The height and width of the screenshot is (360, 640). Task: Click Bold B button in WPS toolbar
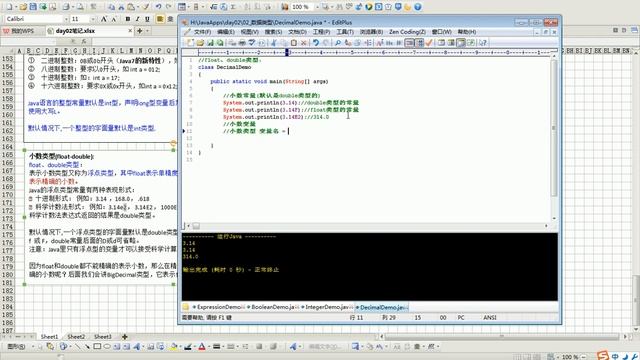coord(128,19)
